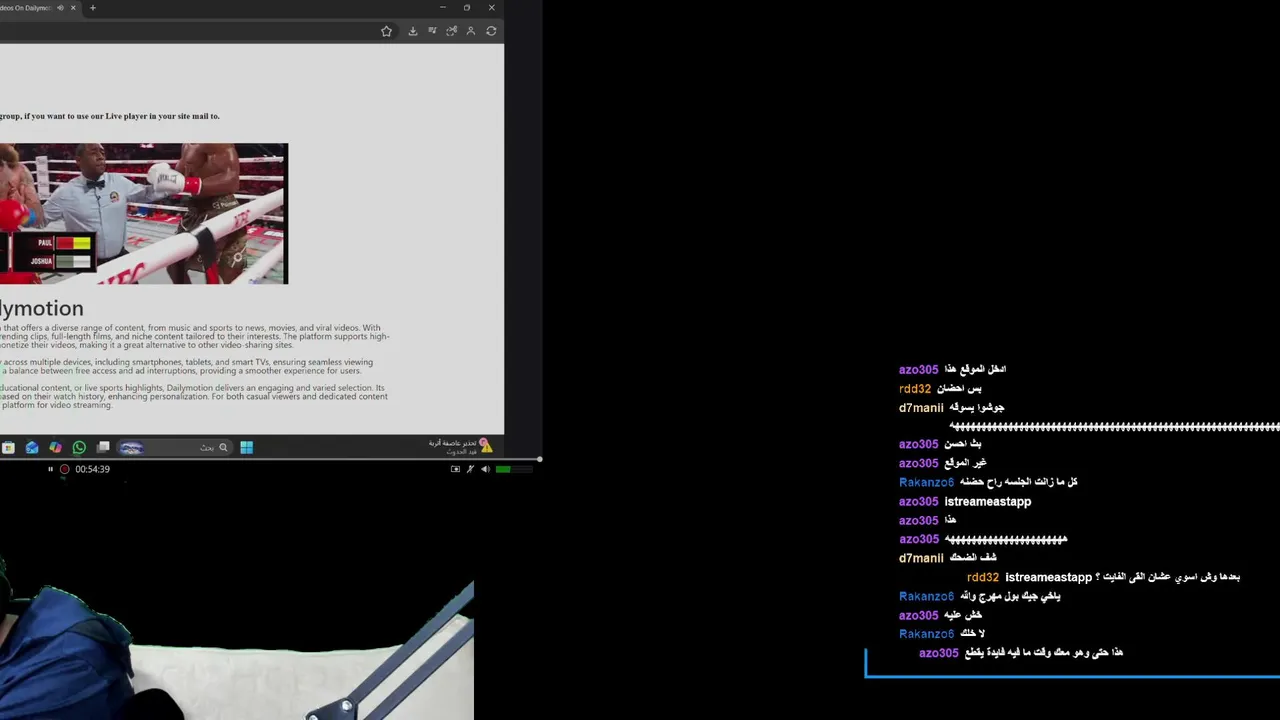Toggle the muted microphone icon
Image resolution: width=1280 pixels, height=720 pixels.
click(470, 469)
